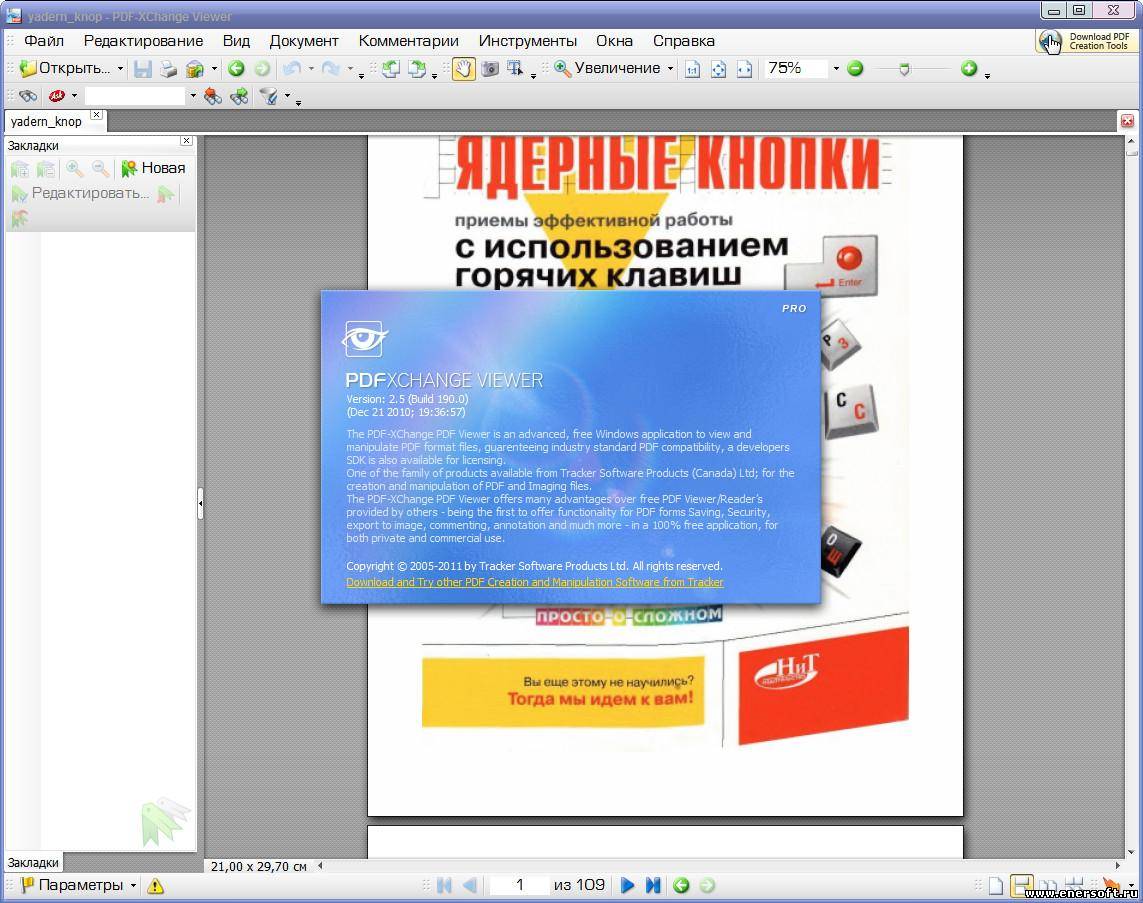Viewport: 1143px width, 903px height.
Task: Open dropdown arrow next to Открыть
Action: click(x=120, y=69)
